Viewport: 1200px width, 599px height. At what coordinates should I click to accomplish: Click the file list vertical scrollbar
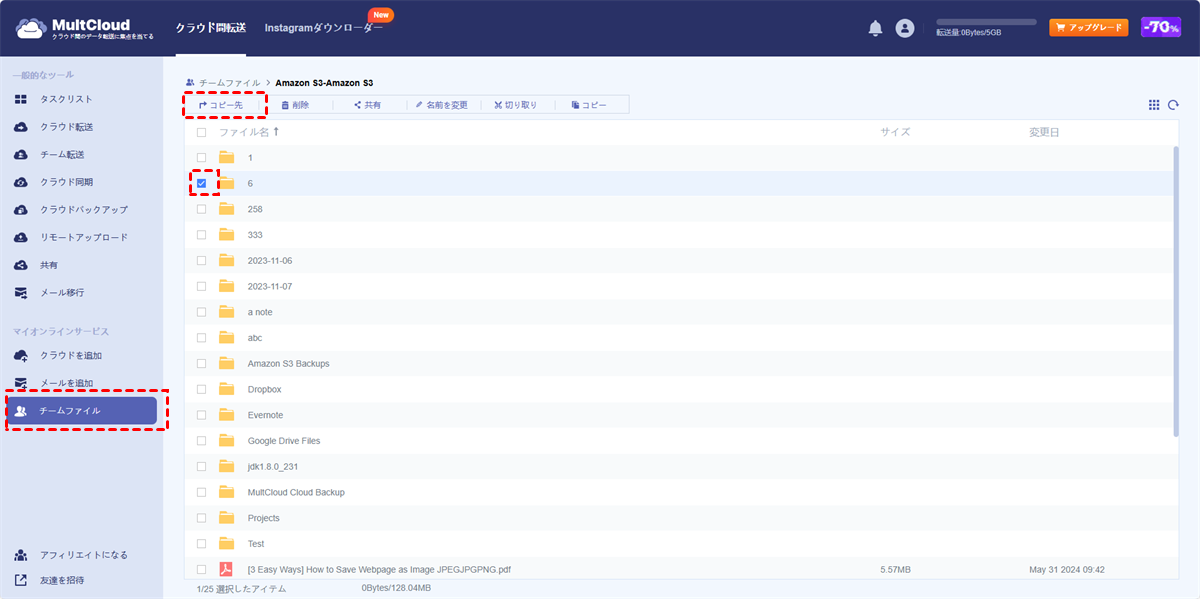click(x=1176, y=290)
